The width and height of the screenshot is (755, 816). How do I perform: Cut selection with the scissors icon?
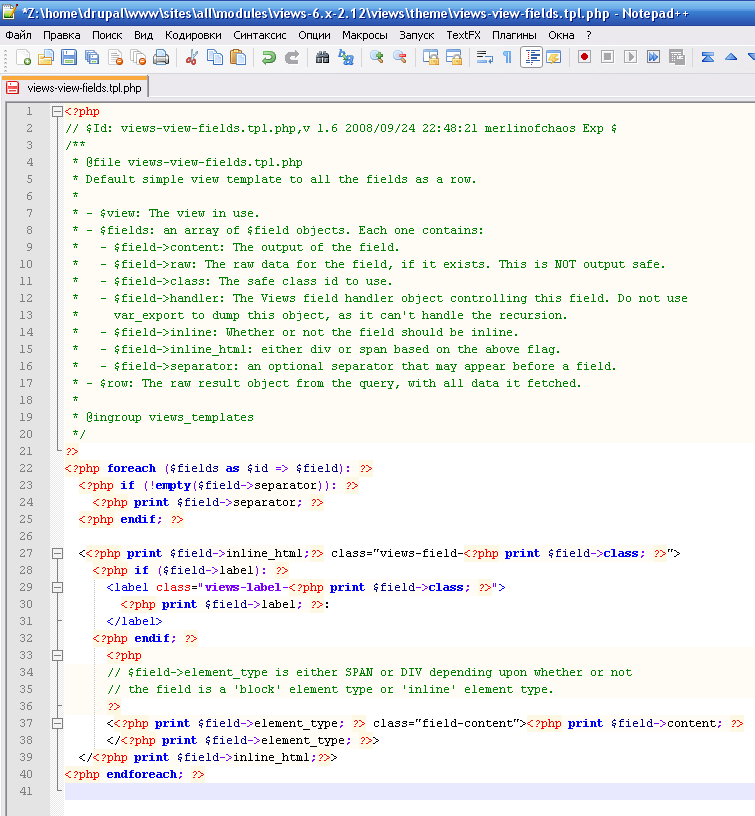pos(191,57)
